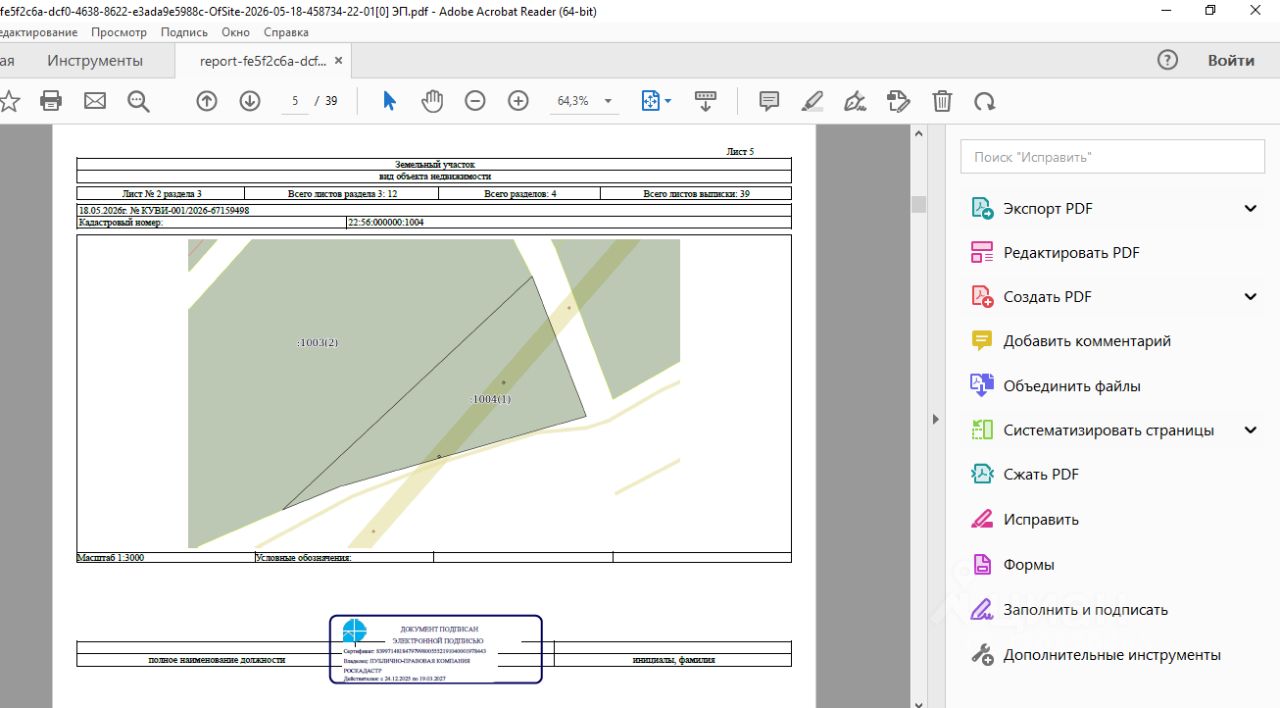Go to next page with down arrow
Screen dimensions: 1280x708
coord(250,101)
